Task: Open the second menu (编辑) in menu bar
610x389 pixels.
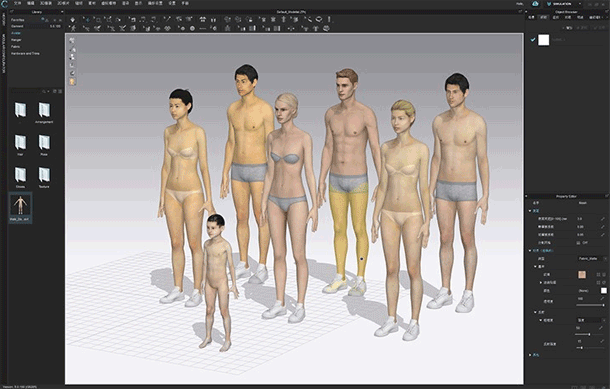Action: [31, 3]
